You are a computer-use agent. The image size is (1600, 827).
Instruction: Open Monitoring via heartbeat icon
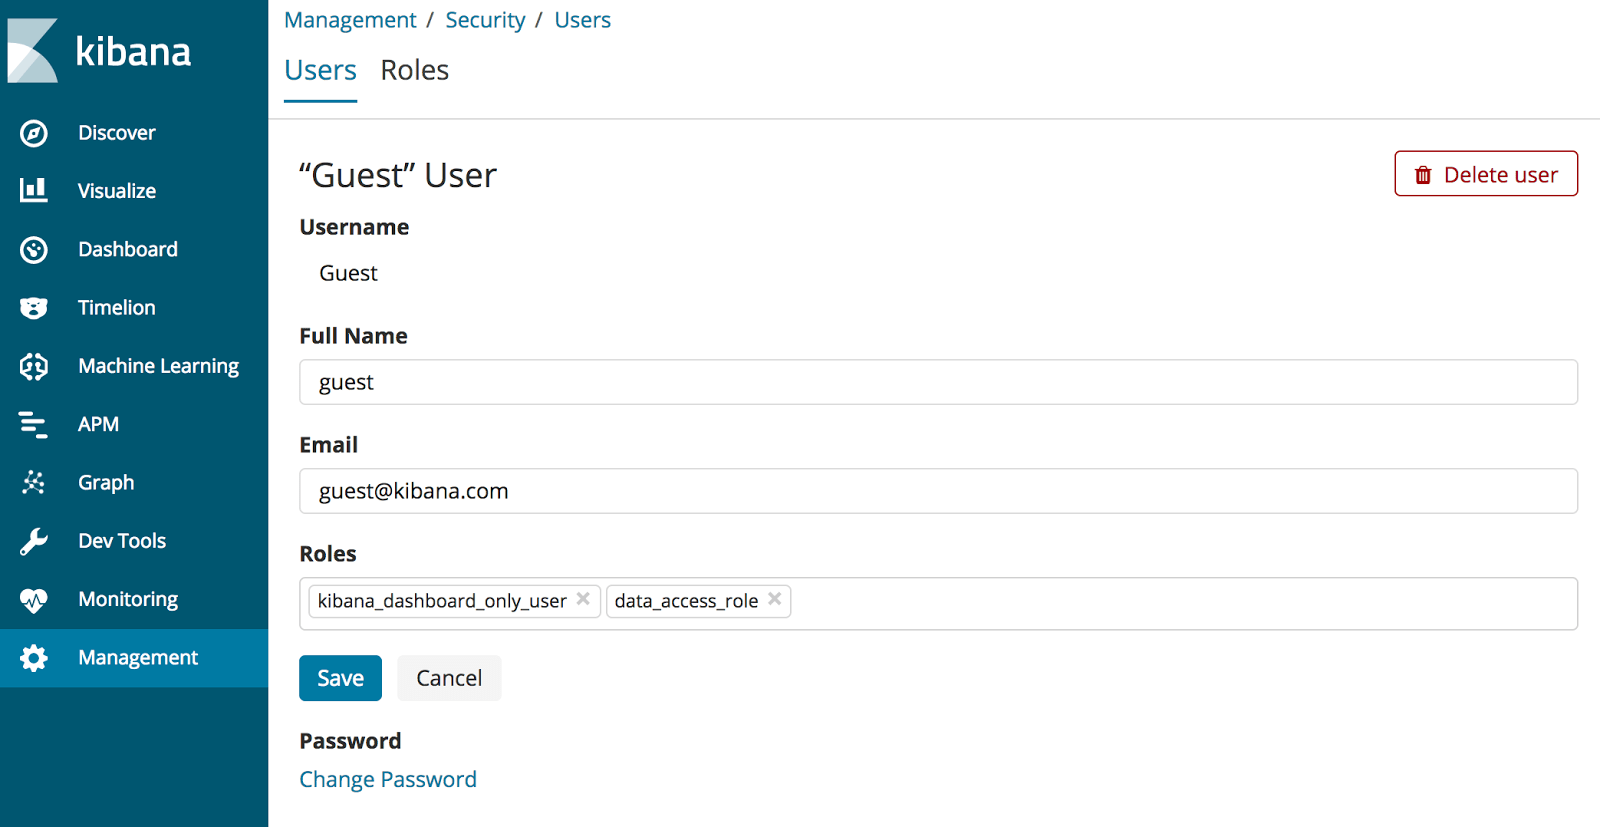34,600
